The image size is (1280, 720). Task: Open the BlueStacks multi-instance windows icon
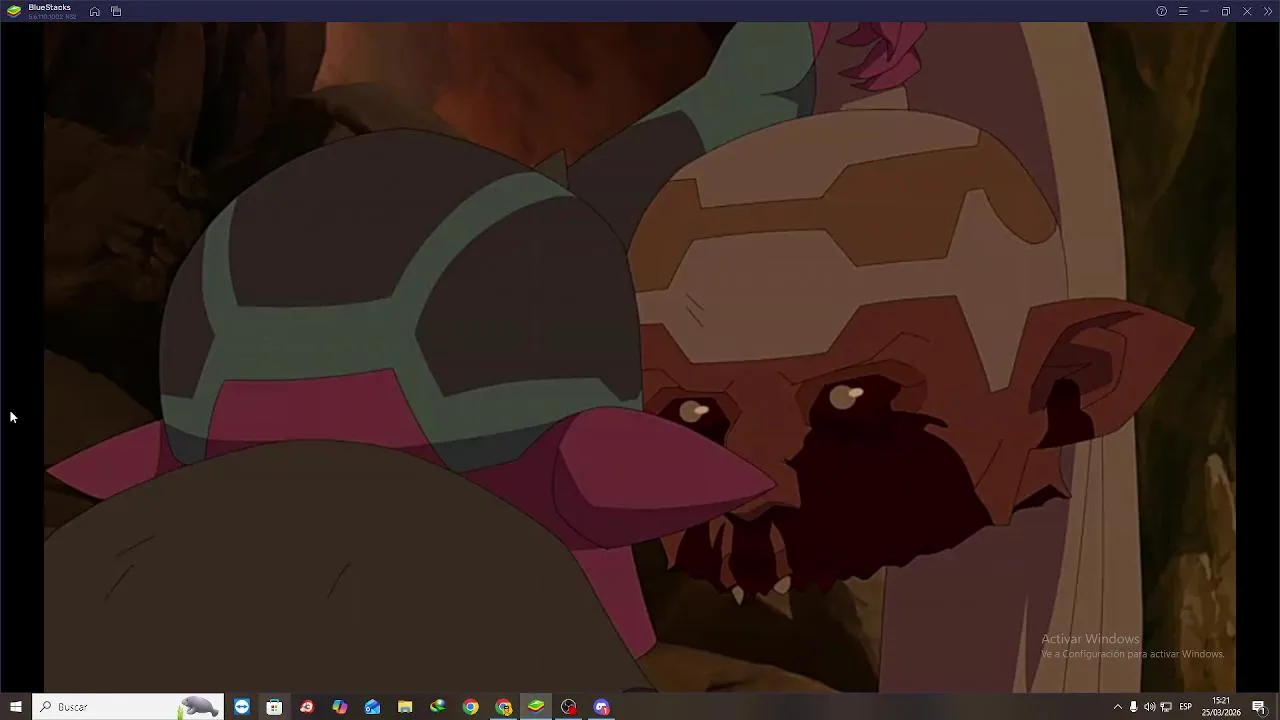[x=116, y=11]
